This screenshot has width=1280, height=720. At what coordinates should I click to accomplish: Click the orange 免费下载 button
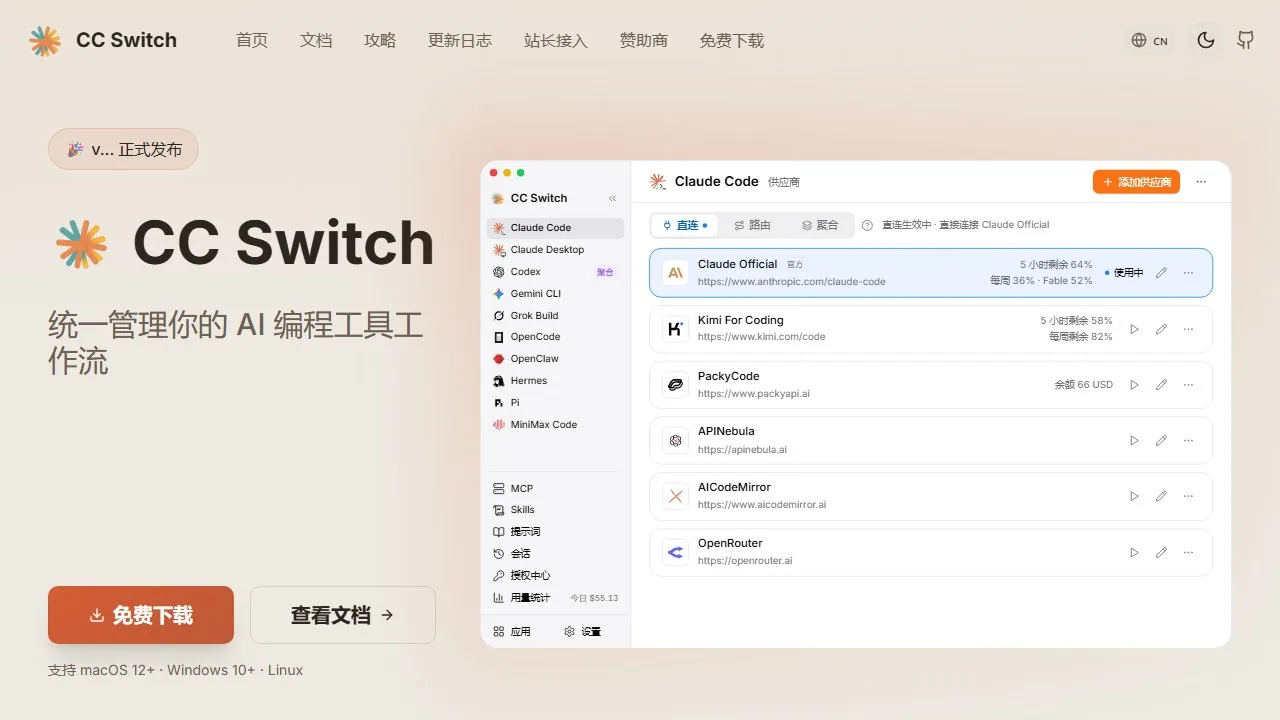point(141,615)
